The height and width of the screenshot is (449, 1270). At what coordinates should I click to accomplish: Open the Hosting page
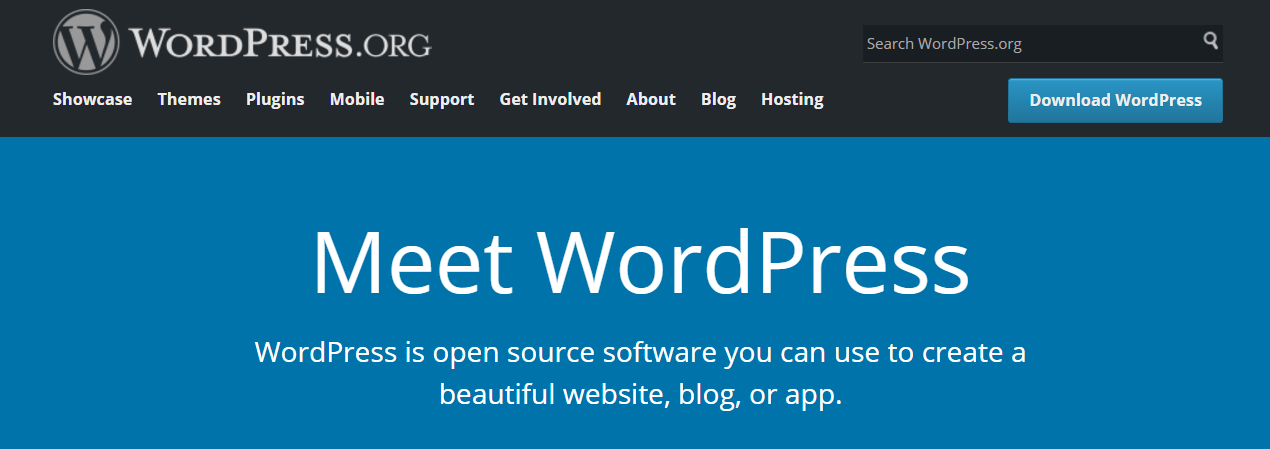pyautogui.click(x=792, y=99)
